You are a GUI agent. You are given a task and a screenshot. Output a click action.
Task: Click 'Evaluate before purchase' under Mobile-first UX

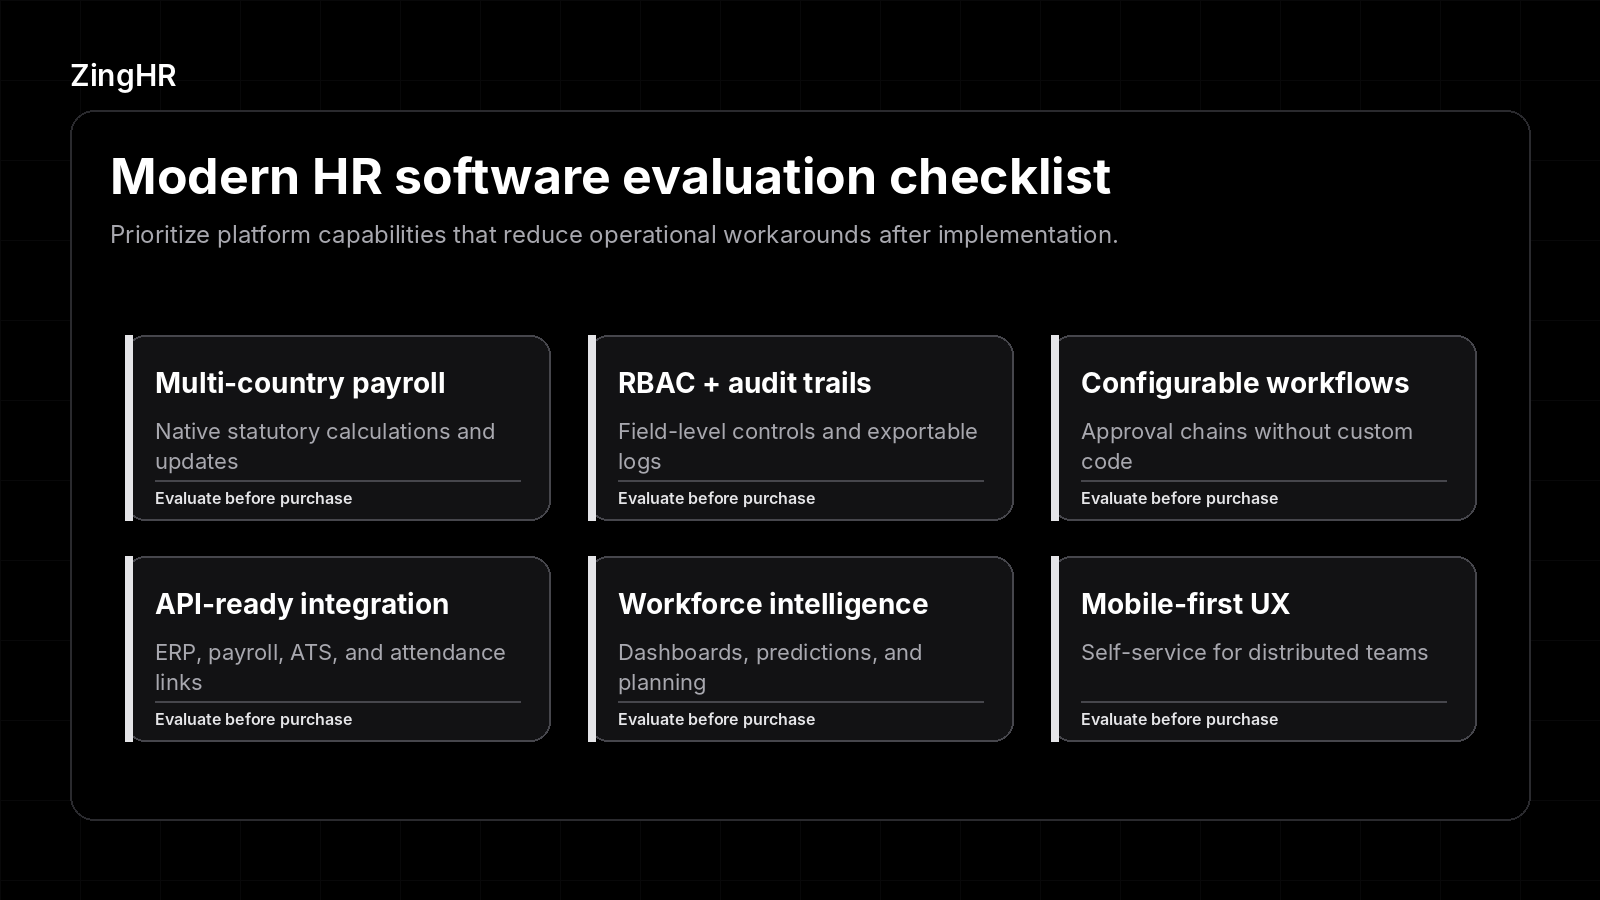(1179, 719)
